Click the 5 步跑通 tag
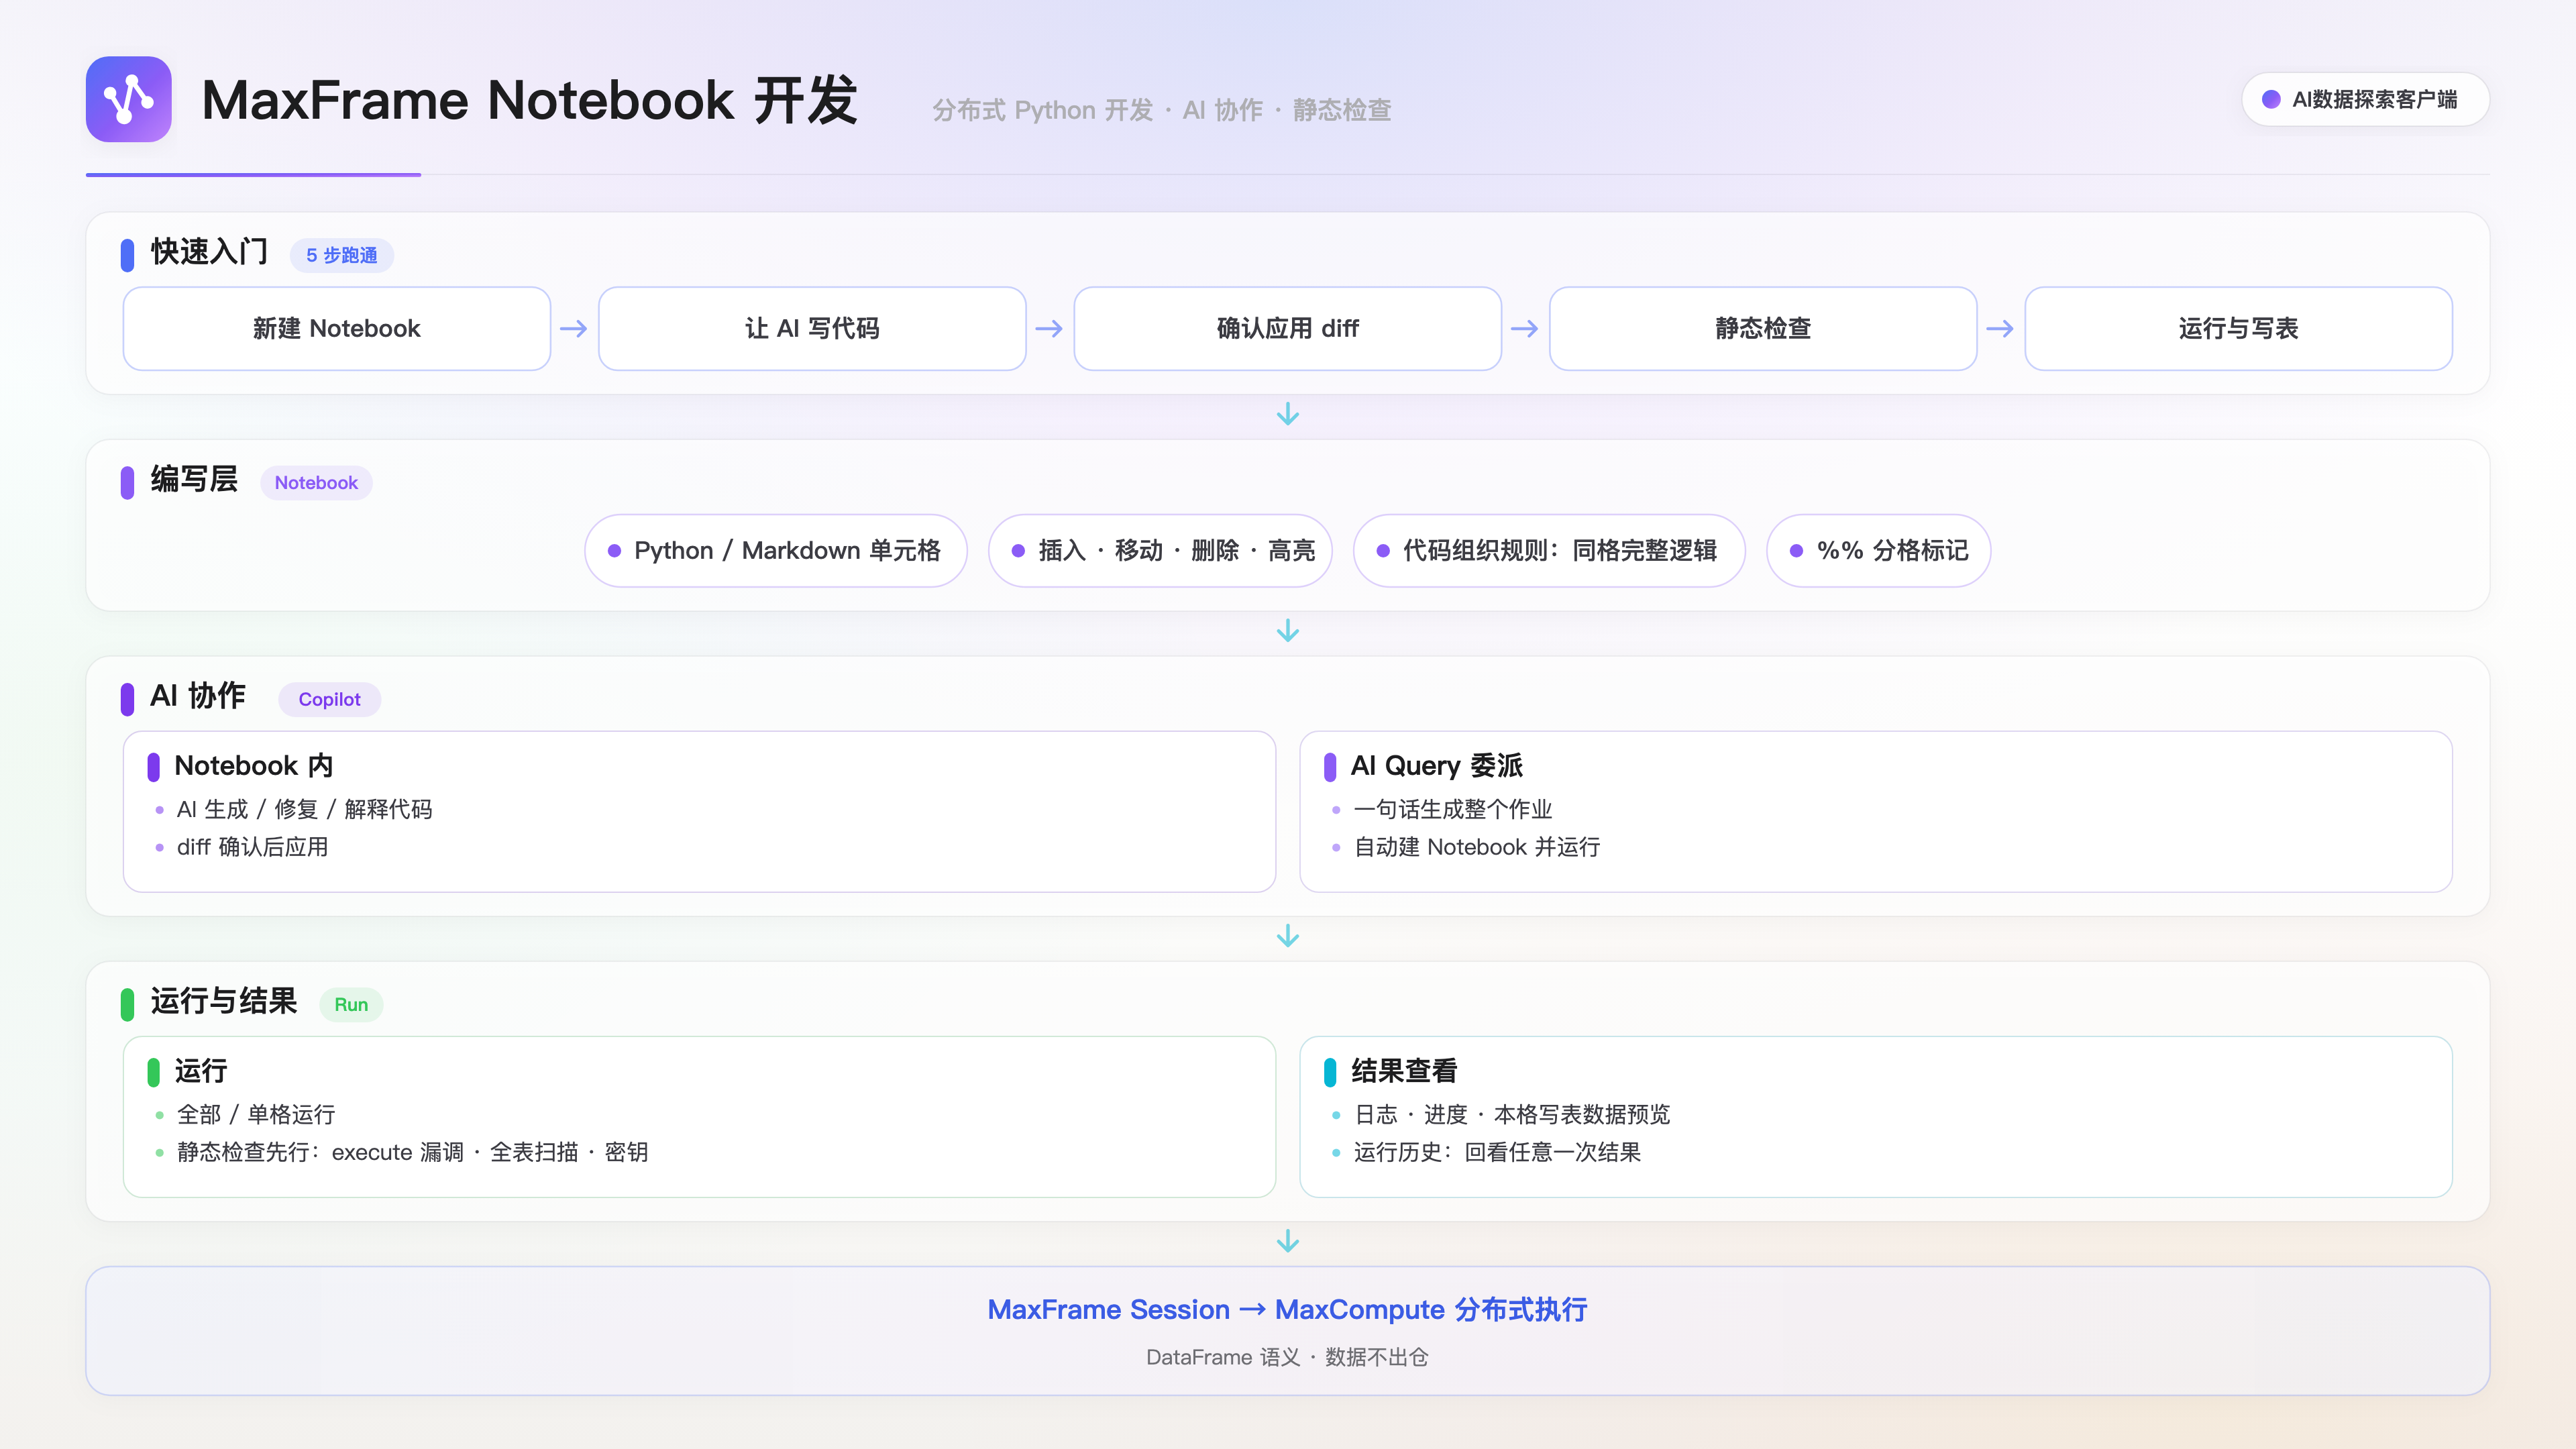 click(x=342, y=255)
